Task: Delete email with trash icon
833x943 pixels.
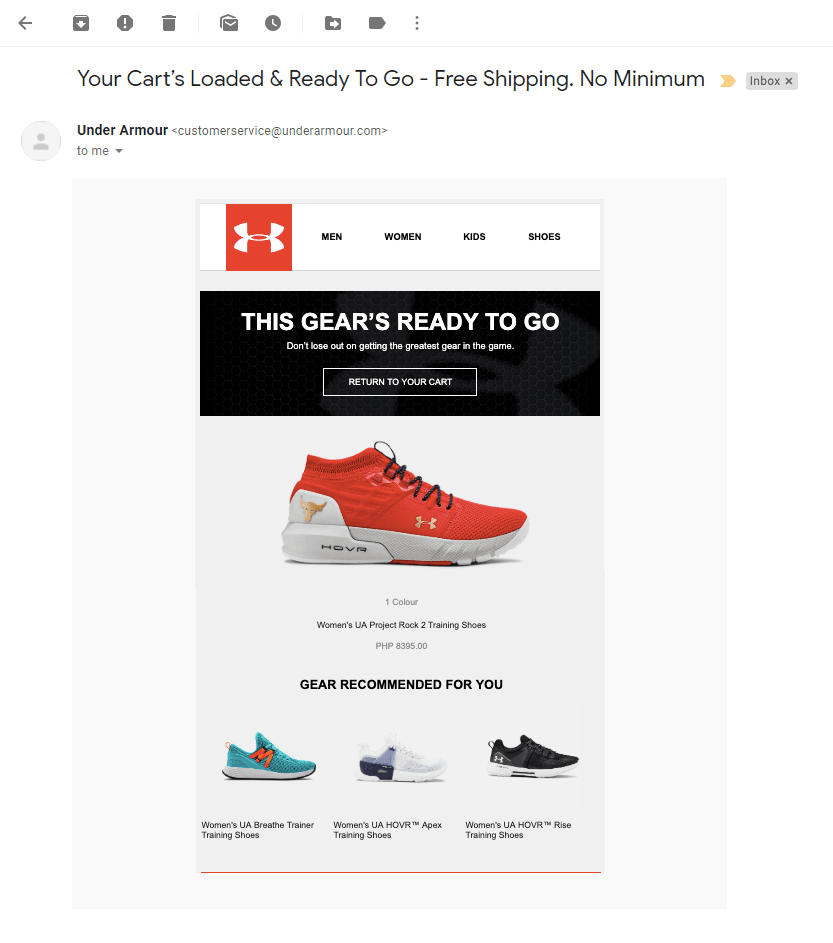Action: pos(169,23)
